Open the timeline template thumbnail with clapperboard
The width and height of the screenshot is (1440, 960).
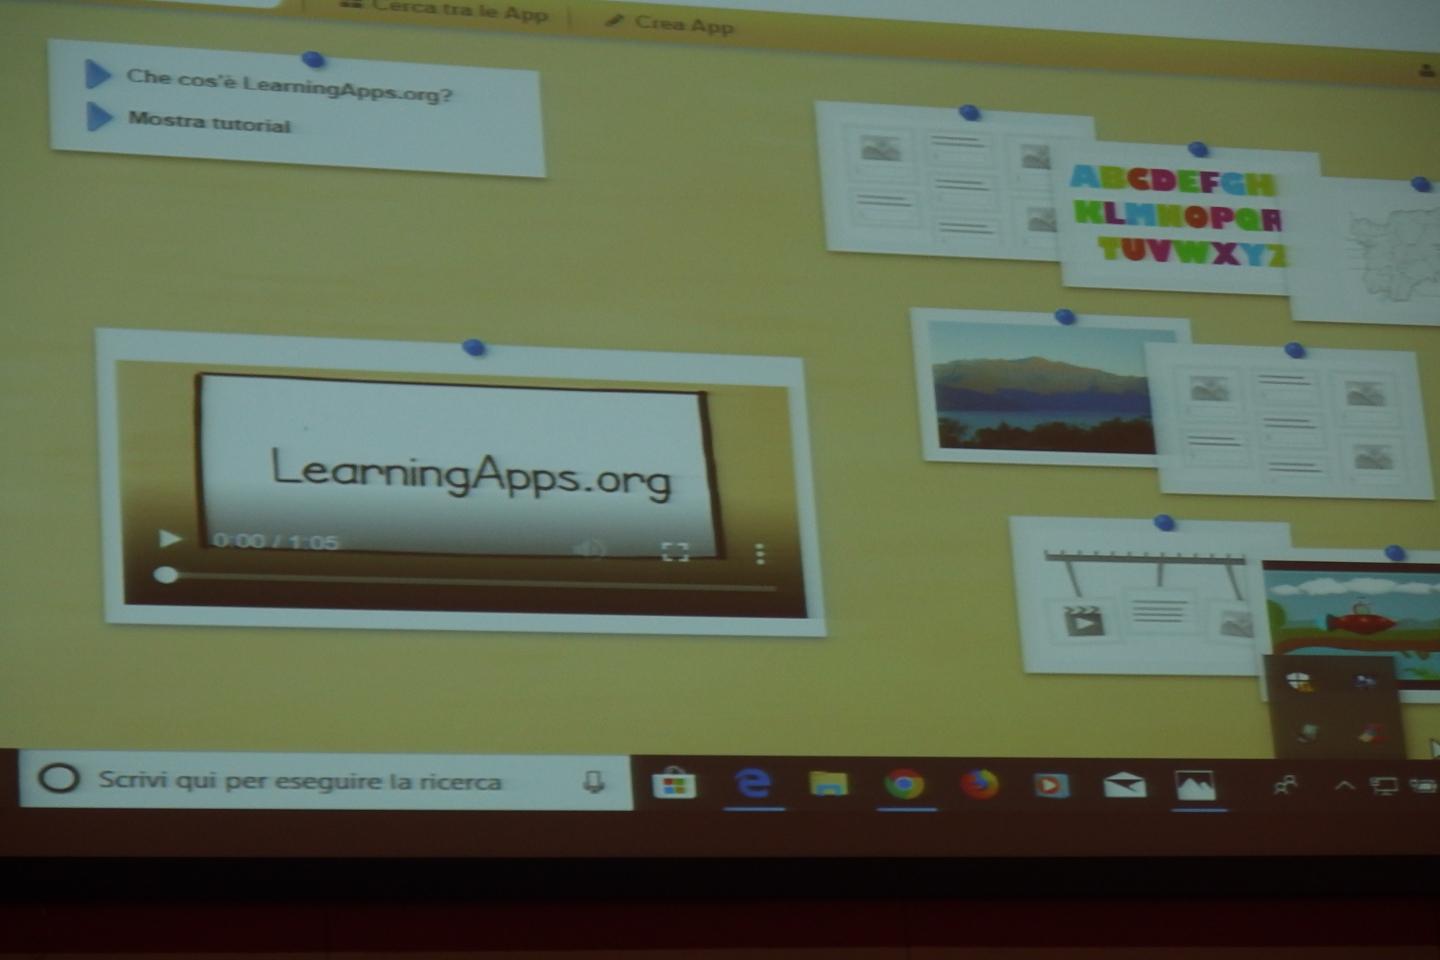(x=1140, y=597)
